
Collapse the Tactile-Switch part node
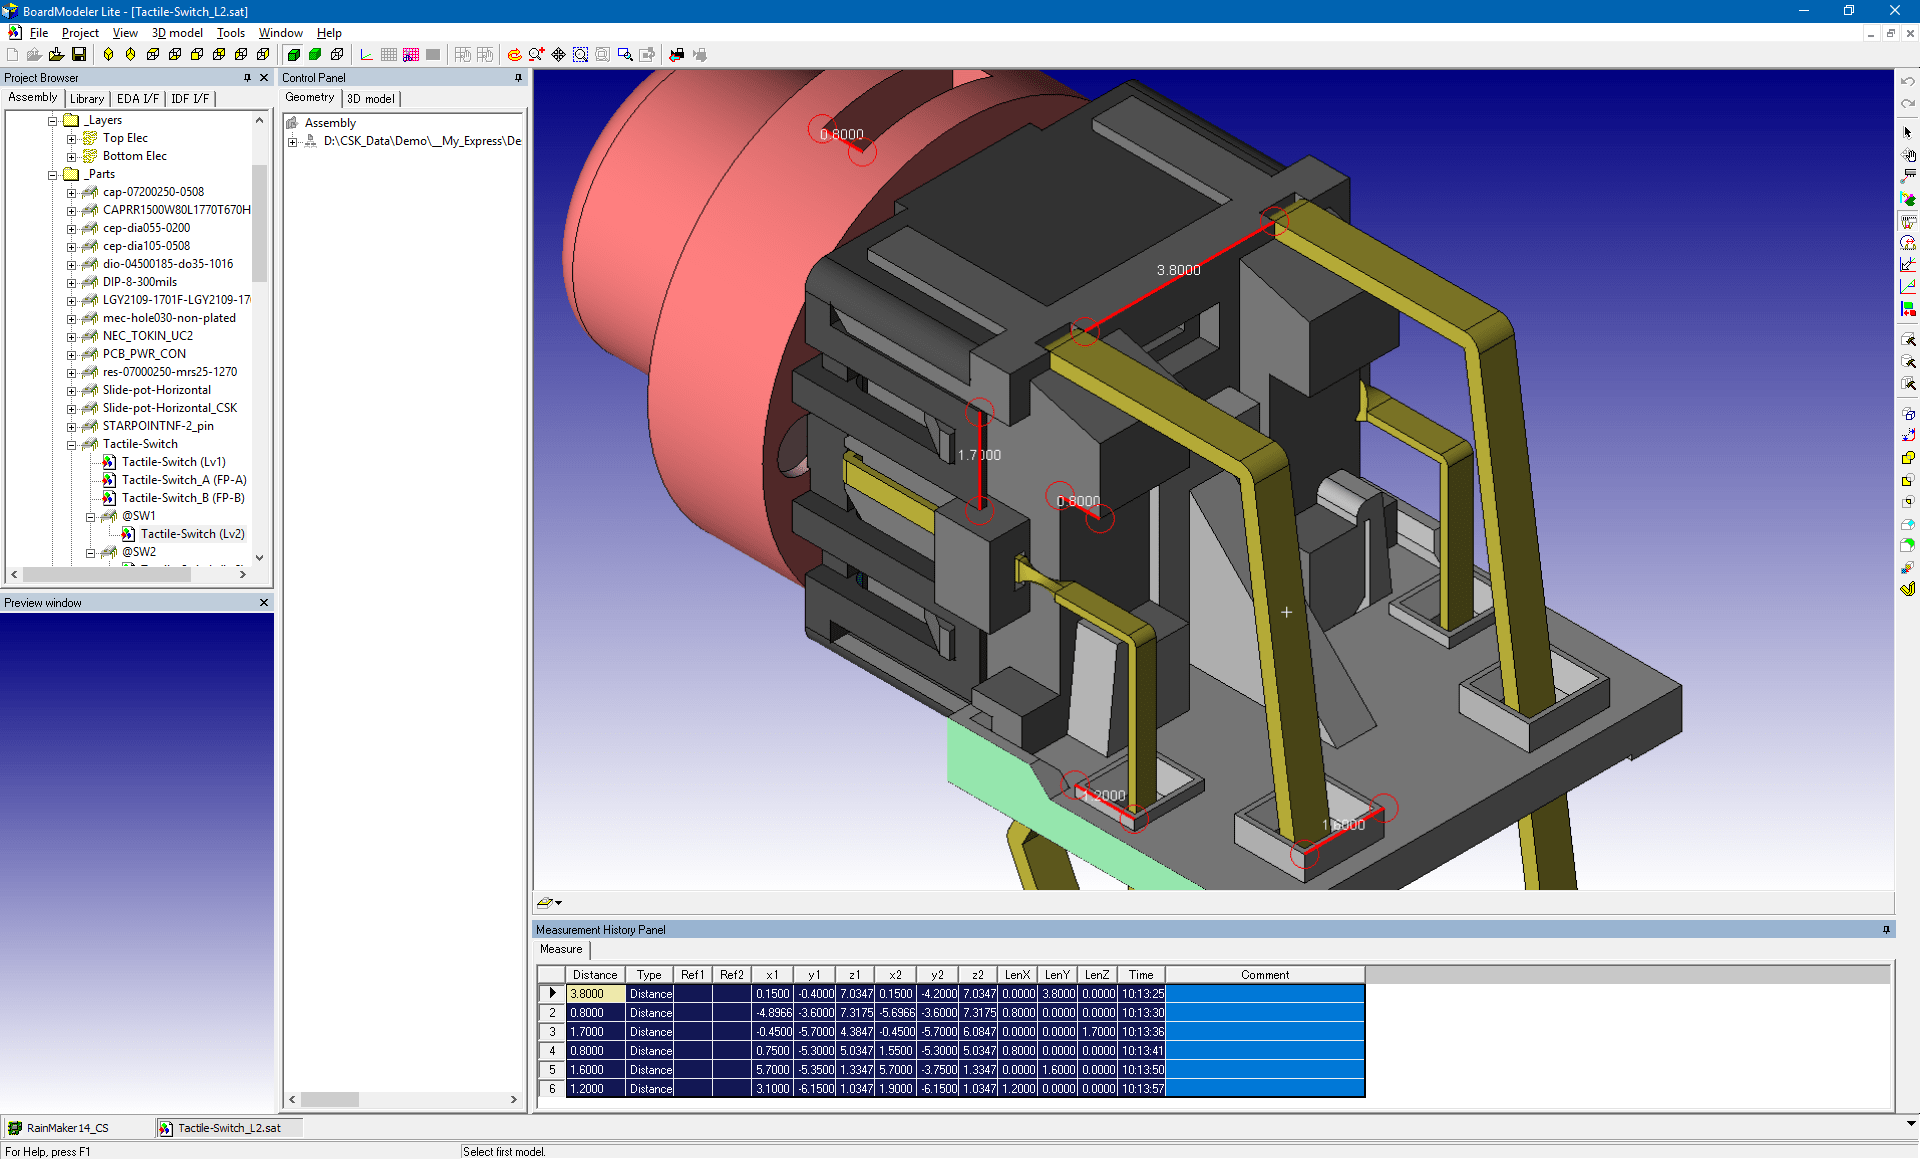click(72, 444)
